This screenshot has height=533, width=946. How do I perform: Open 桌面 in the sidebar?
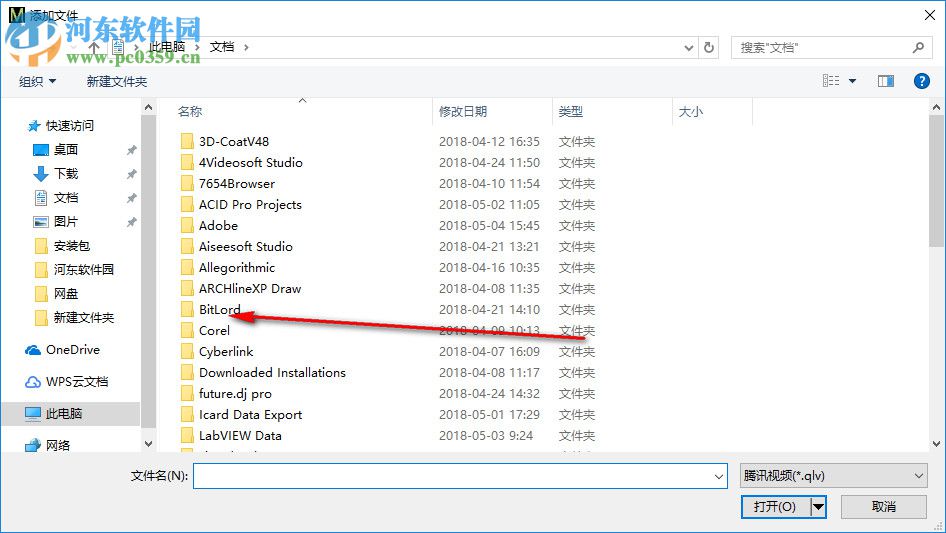[x=66, y=150]
